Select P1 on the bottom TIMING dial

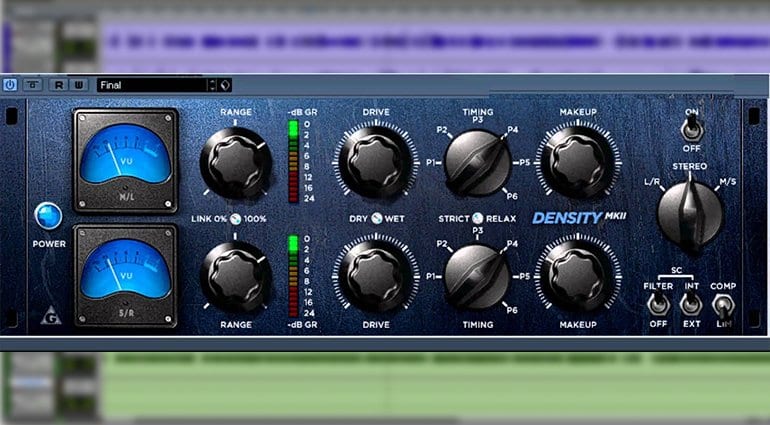pos(431,276)
